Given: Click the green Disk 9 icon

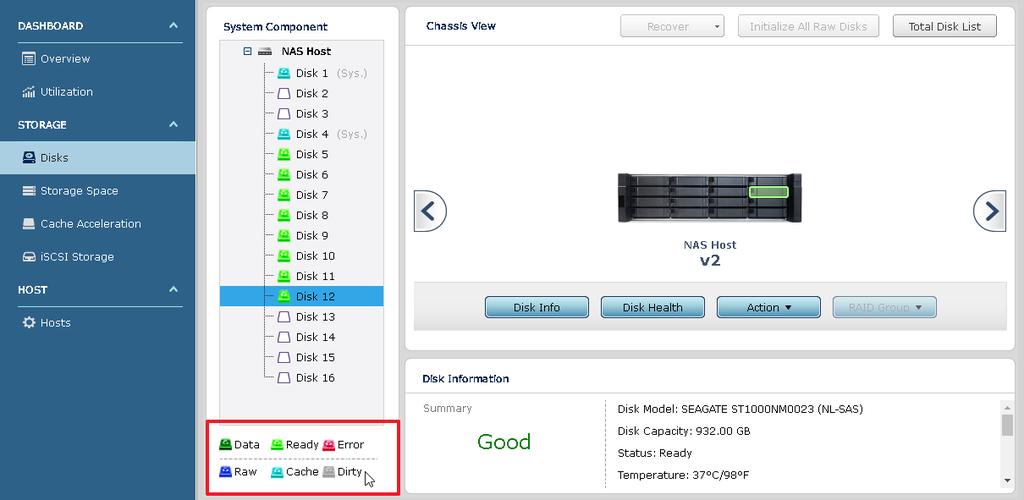Looking at the screenshot, I should point(283,235).
